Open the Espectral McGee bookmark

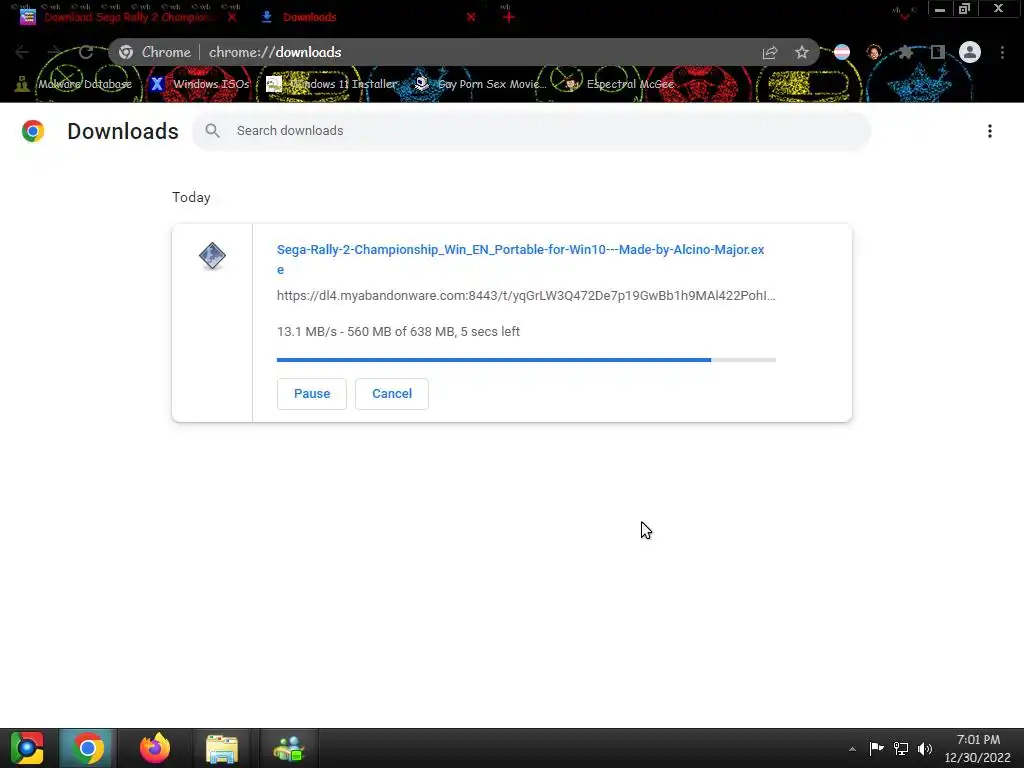coord(618,84)
